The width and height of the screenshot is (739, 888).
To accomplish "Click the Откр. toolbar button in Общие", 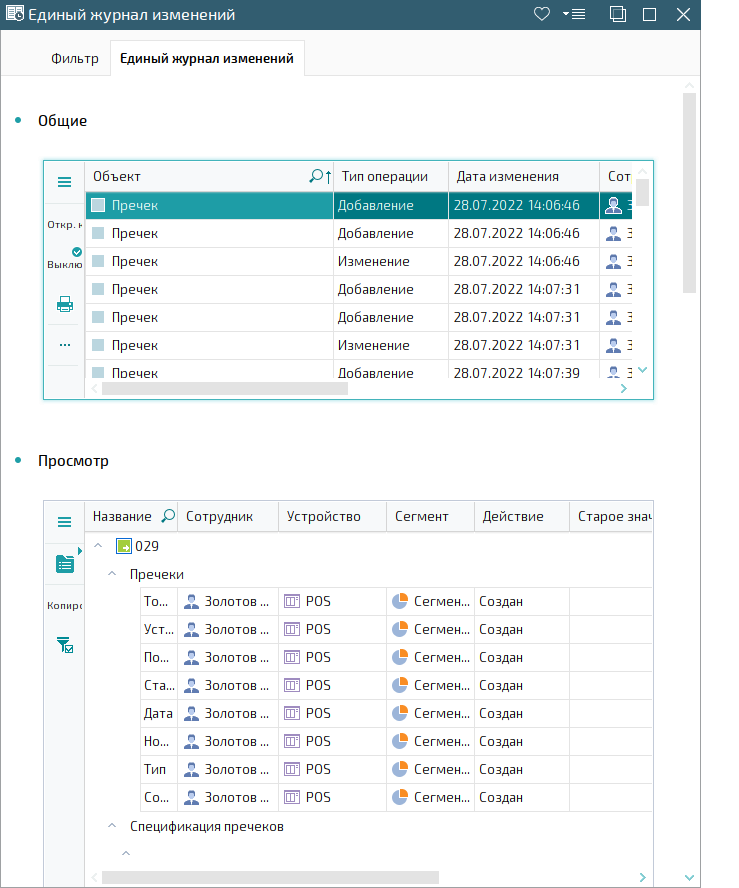I will [x=64, y=225].
